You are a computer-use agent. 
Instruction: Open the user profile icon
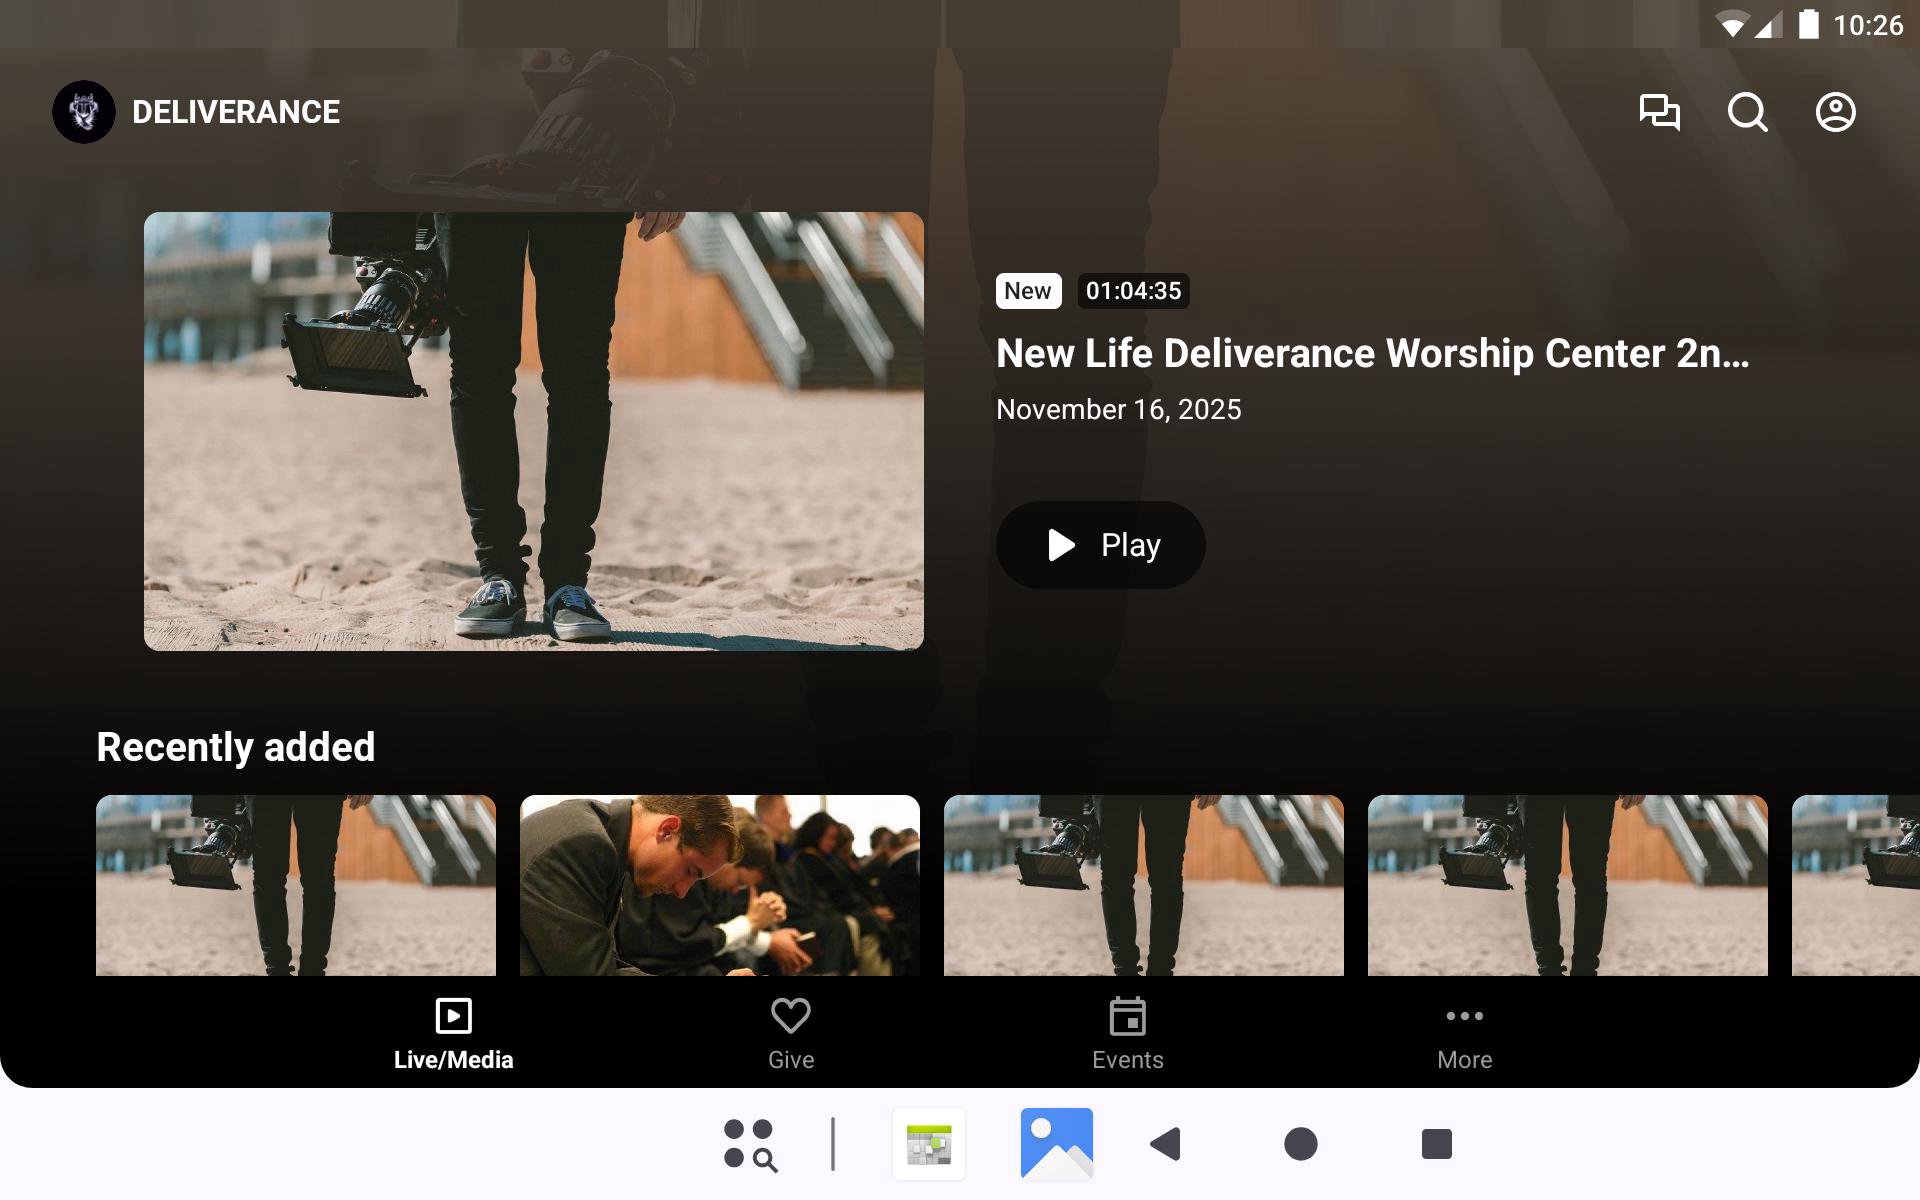[x=1835, y=112]
